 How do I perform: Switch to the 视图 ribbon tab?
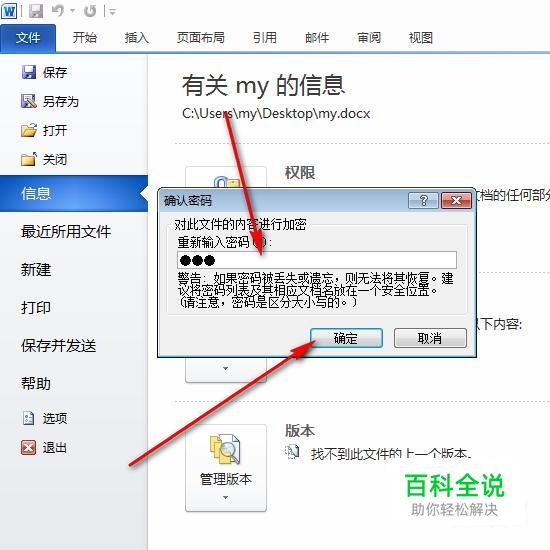coord(421,38)
